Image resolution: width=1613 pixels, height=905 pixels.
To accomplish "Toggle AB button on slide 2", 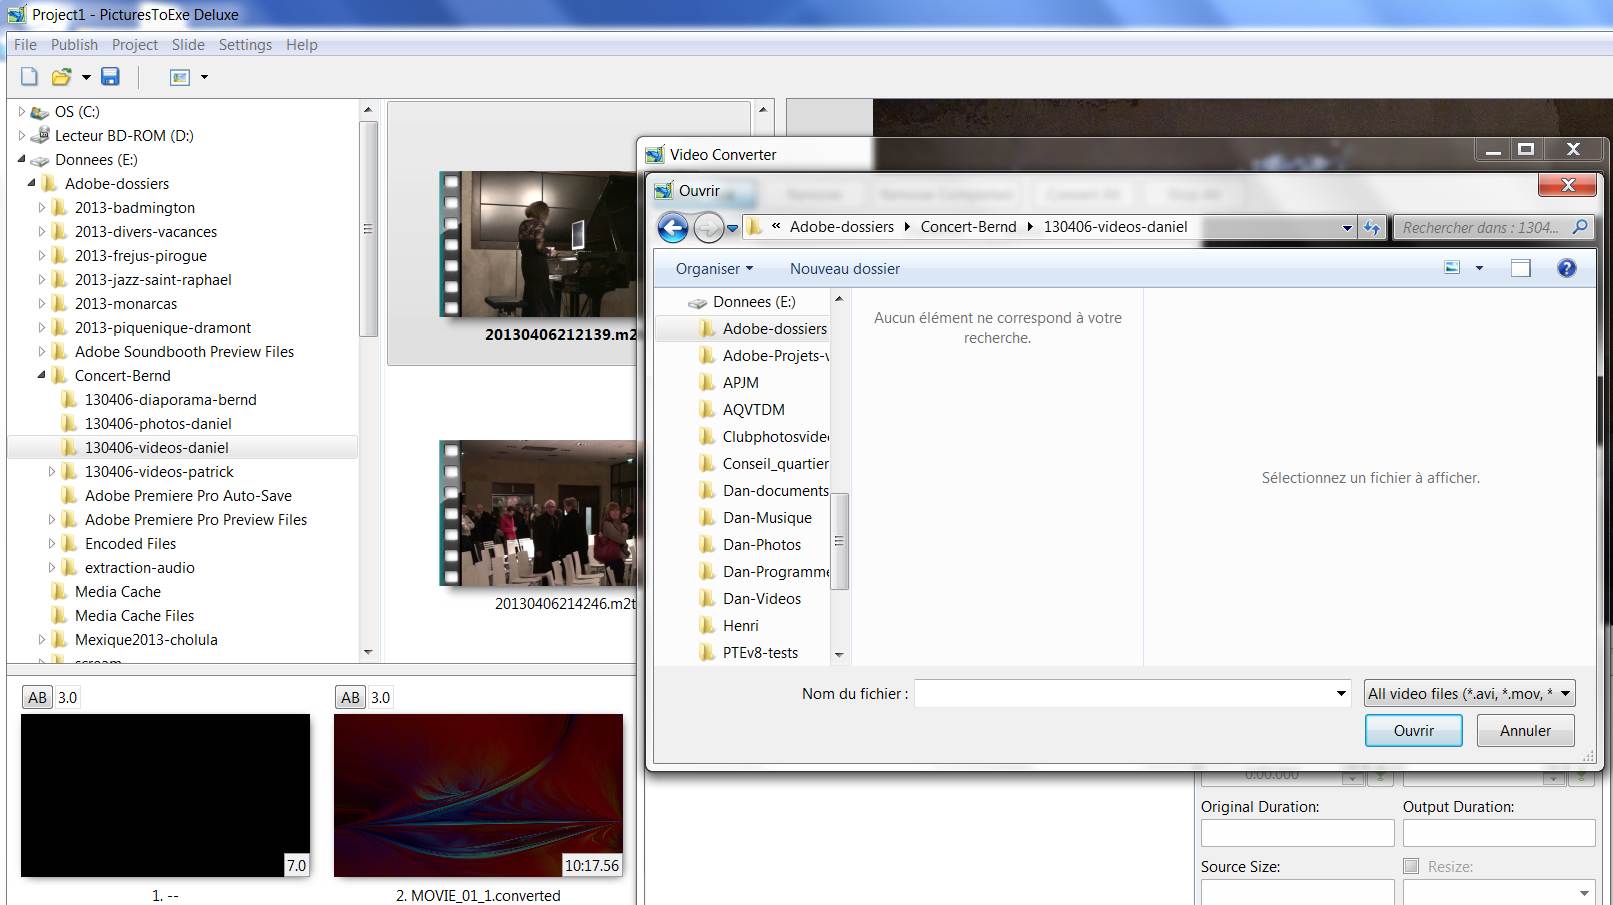I will tap(350, 697).
